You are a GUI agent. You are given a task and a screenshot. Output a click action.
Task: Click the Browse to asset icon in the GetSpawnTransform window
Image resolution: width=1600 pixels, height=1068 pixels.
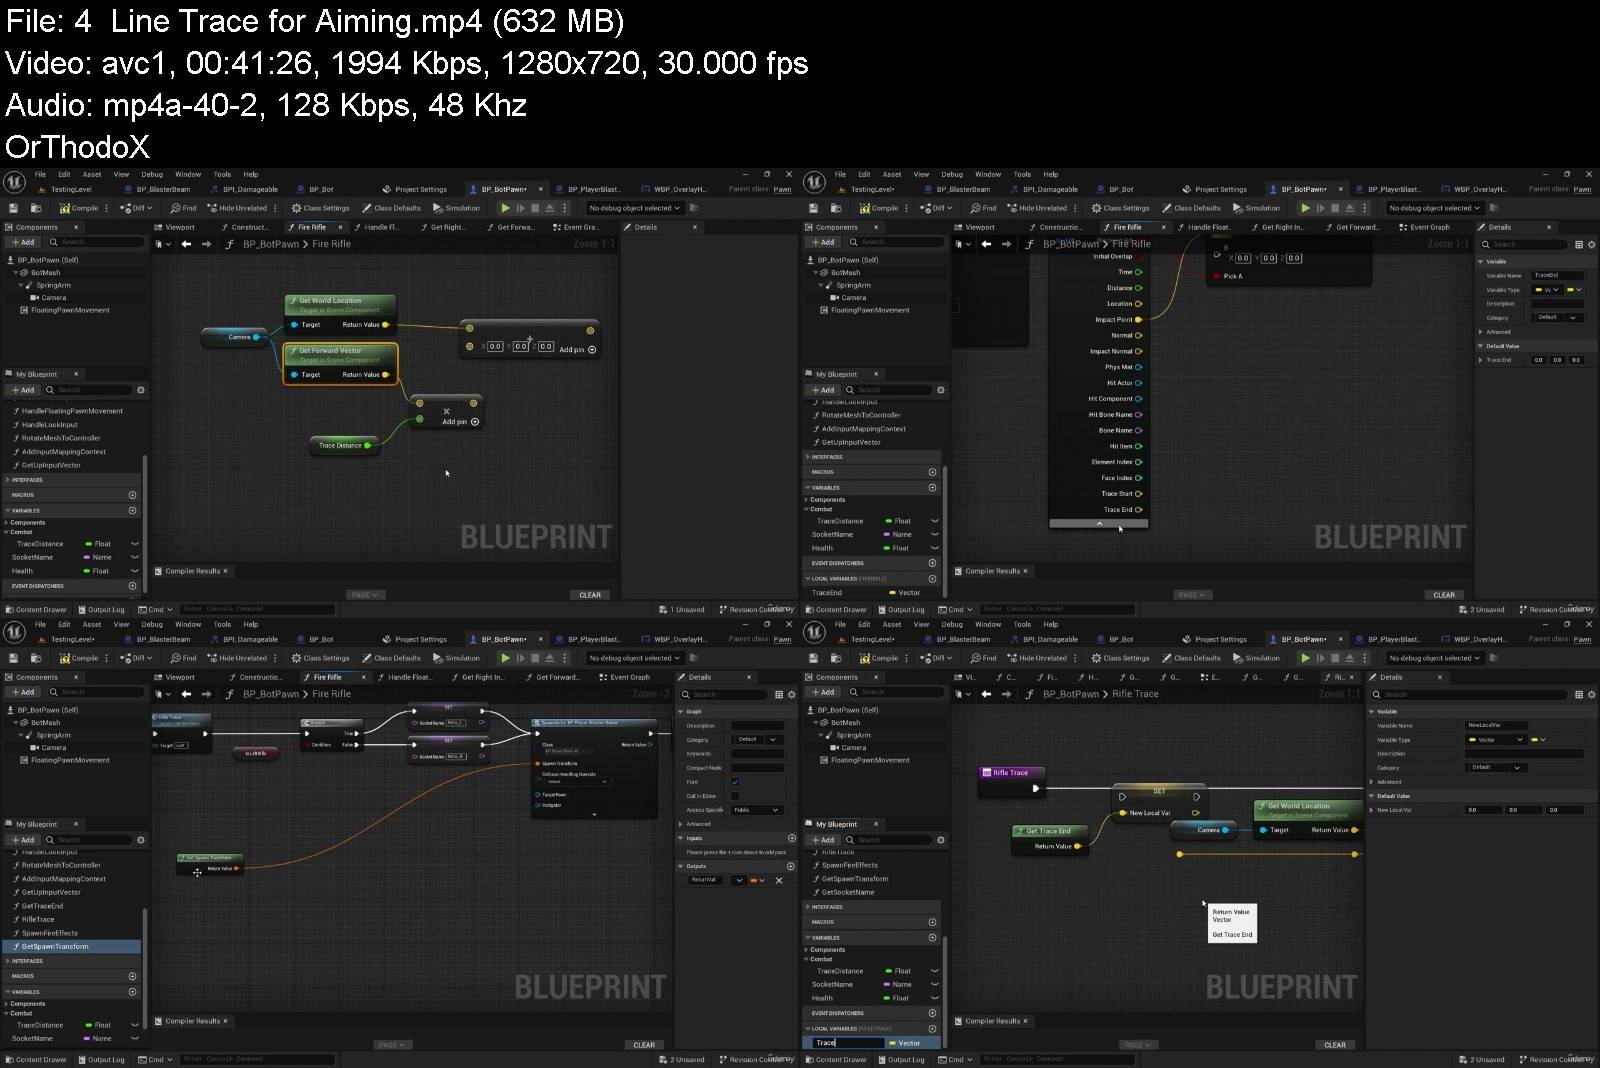(x=35, y=658)
